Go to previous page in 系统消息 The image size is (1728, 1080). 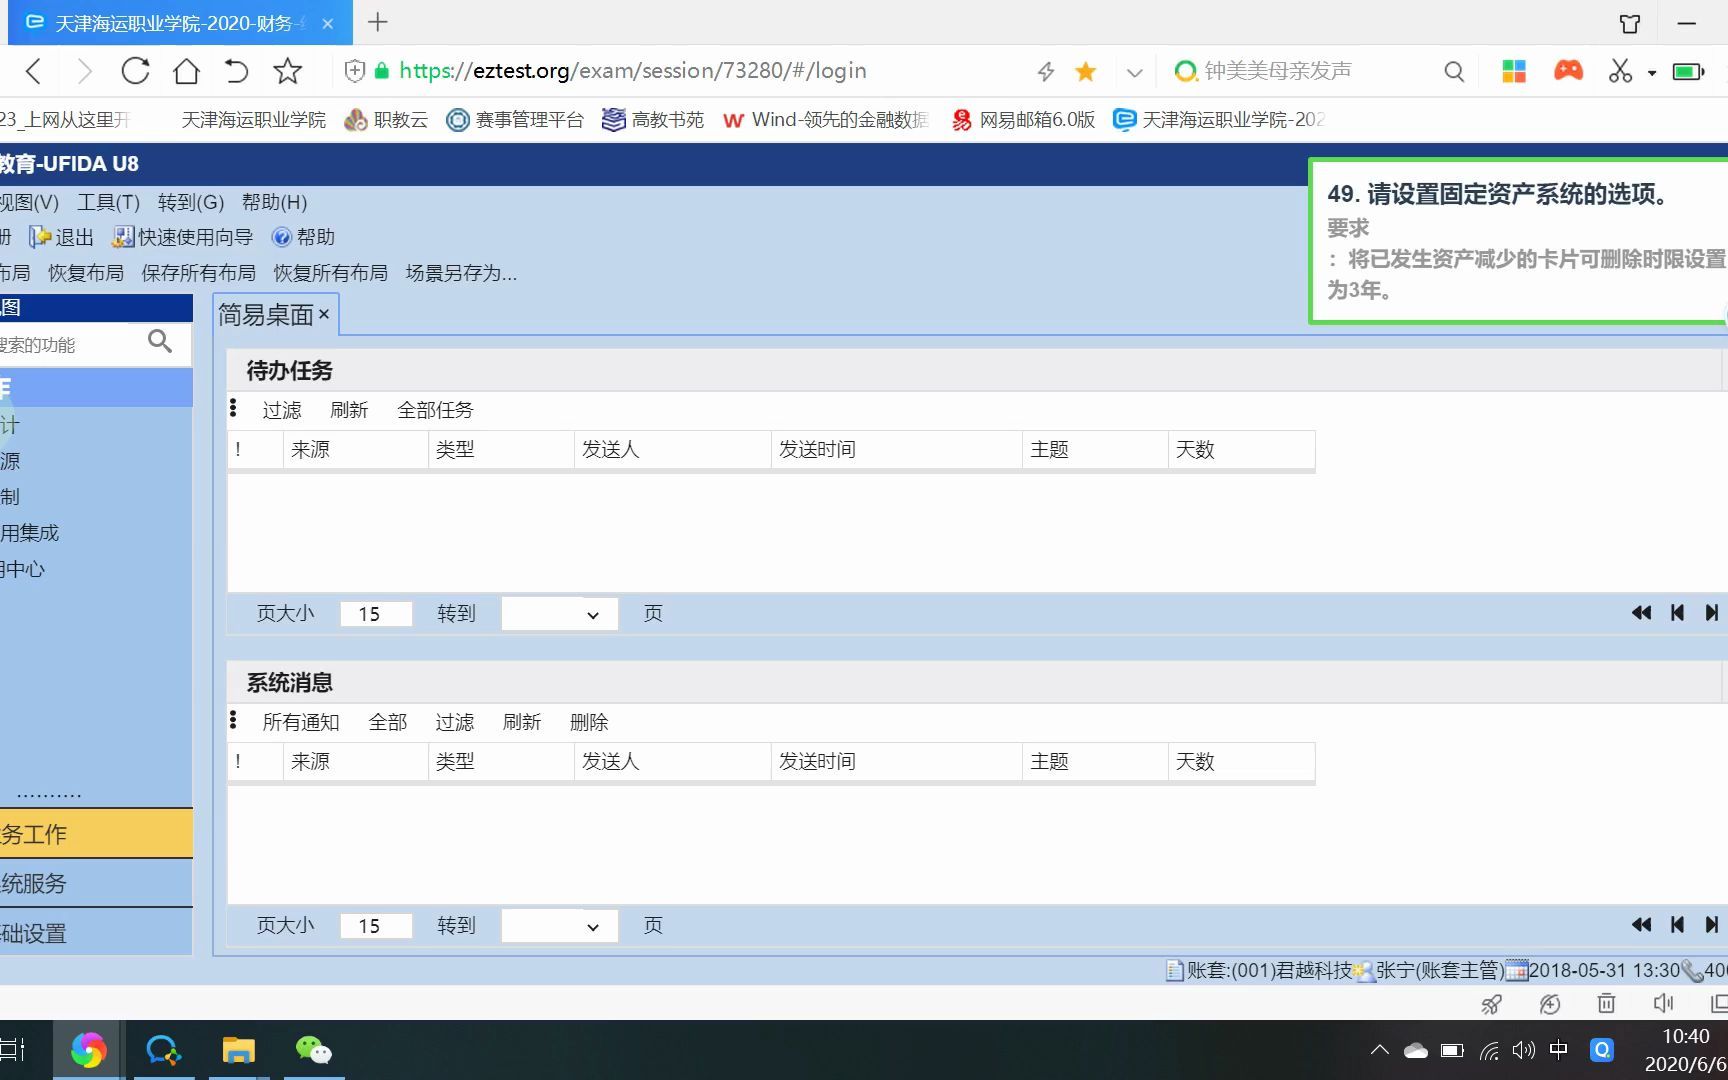(1677, 925)
